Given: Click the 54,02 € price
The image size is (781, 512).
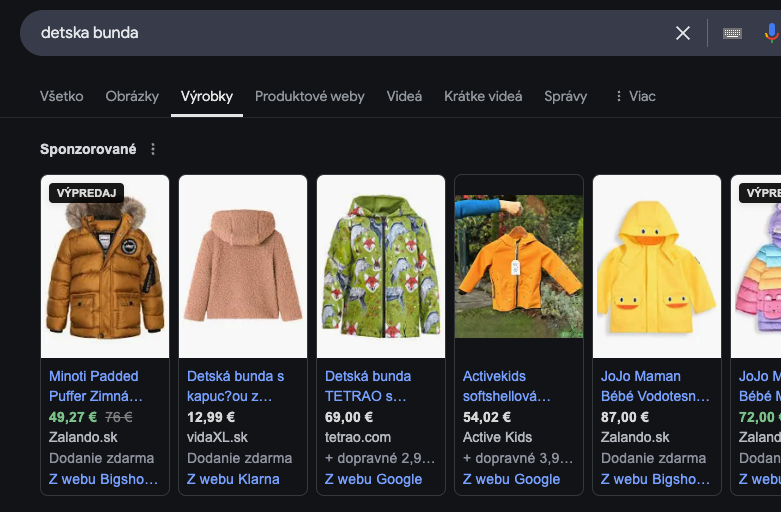Looking at the screenshot, I should coord(487,417).
